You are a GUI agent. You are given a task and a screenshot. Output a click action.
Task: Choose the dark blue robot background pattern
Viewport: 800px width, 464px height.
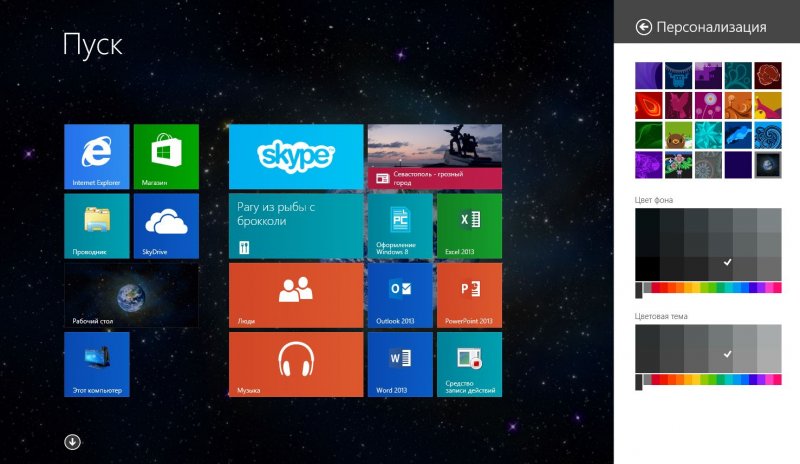(x=679, y=76)
